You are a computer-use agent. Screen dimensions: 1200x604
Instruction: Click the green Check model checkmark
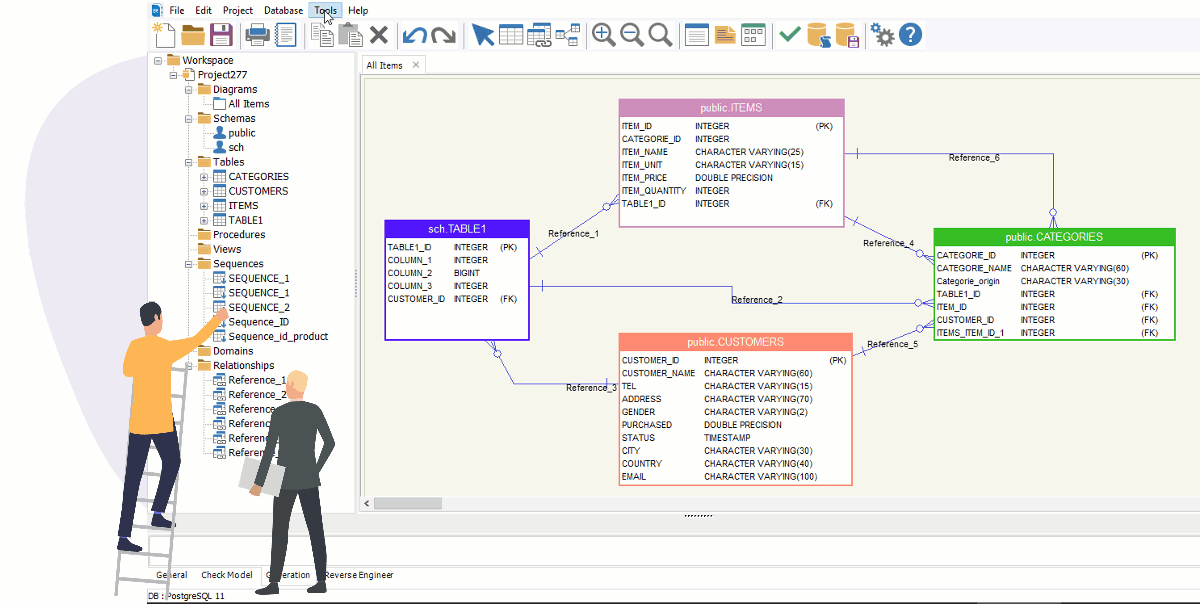point(790,35)
